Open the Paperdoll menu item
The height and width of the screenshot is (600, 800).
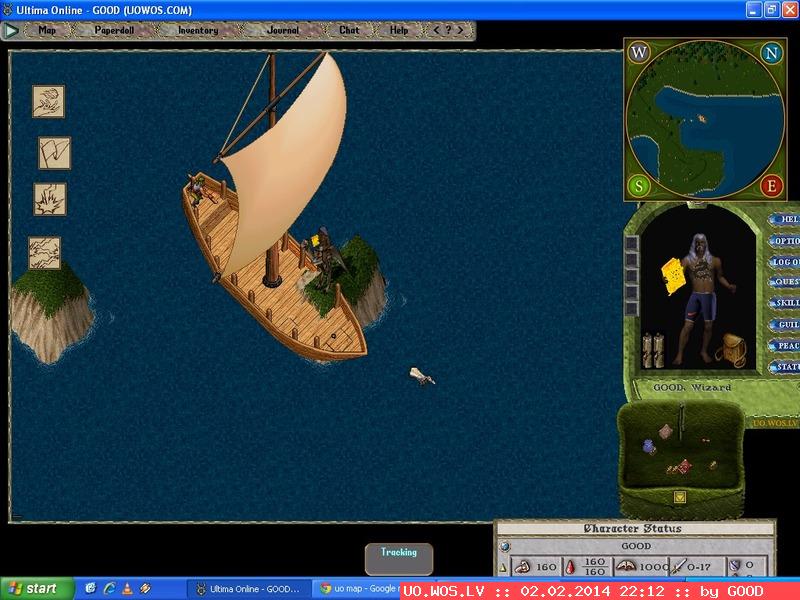(114, 30)
